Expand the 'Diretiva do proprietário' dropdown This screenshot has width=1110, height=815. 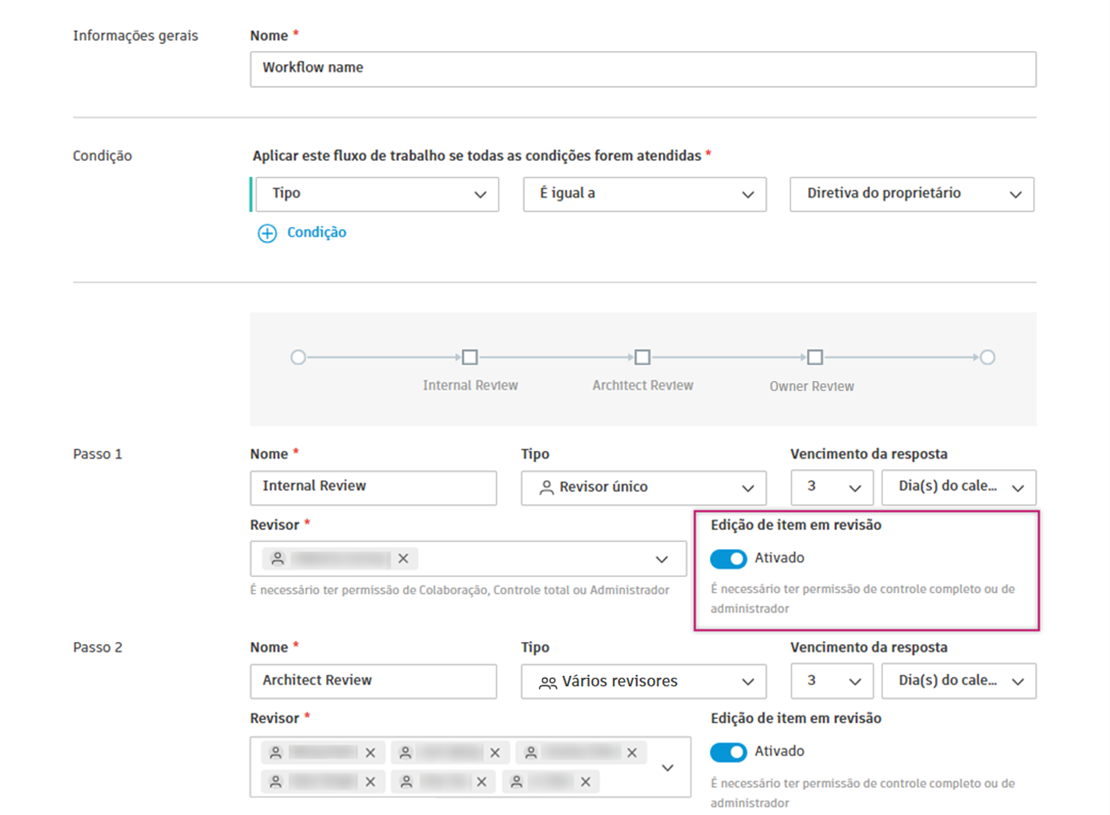coord(912,194)
